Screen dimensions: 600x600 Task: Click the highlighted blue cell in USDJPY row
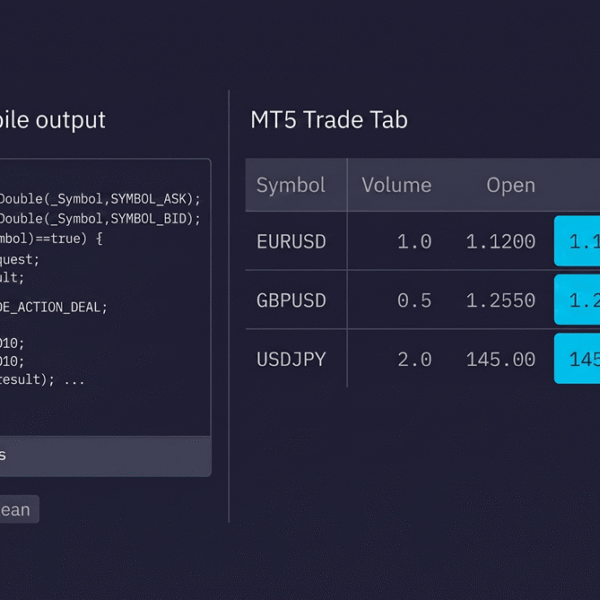pos(577,359)
